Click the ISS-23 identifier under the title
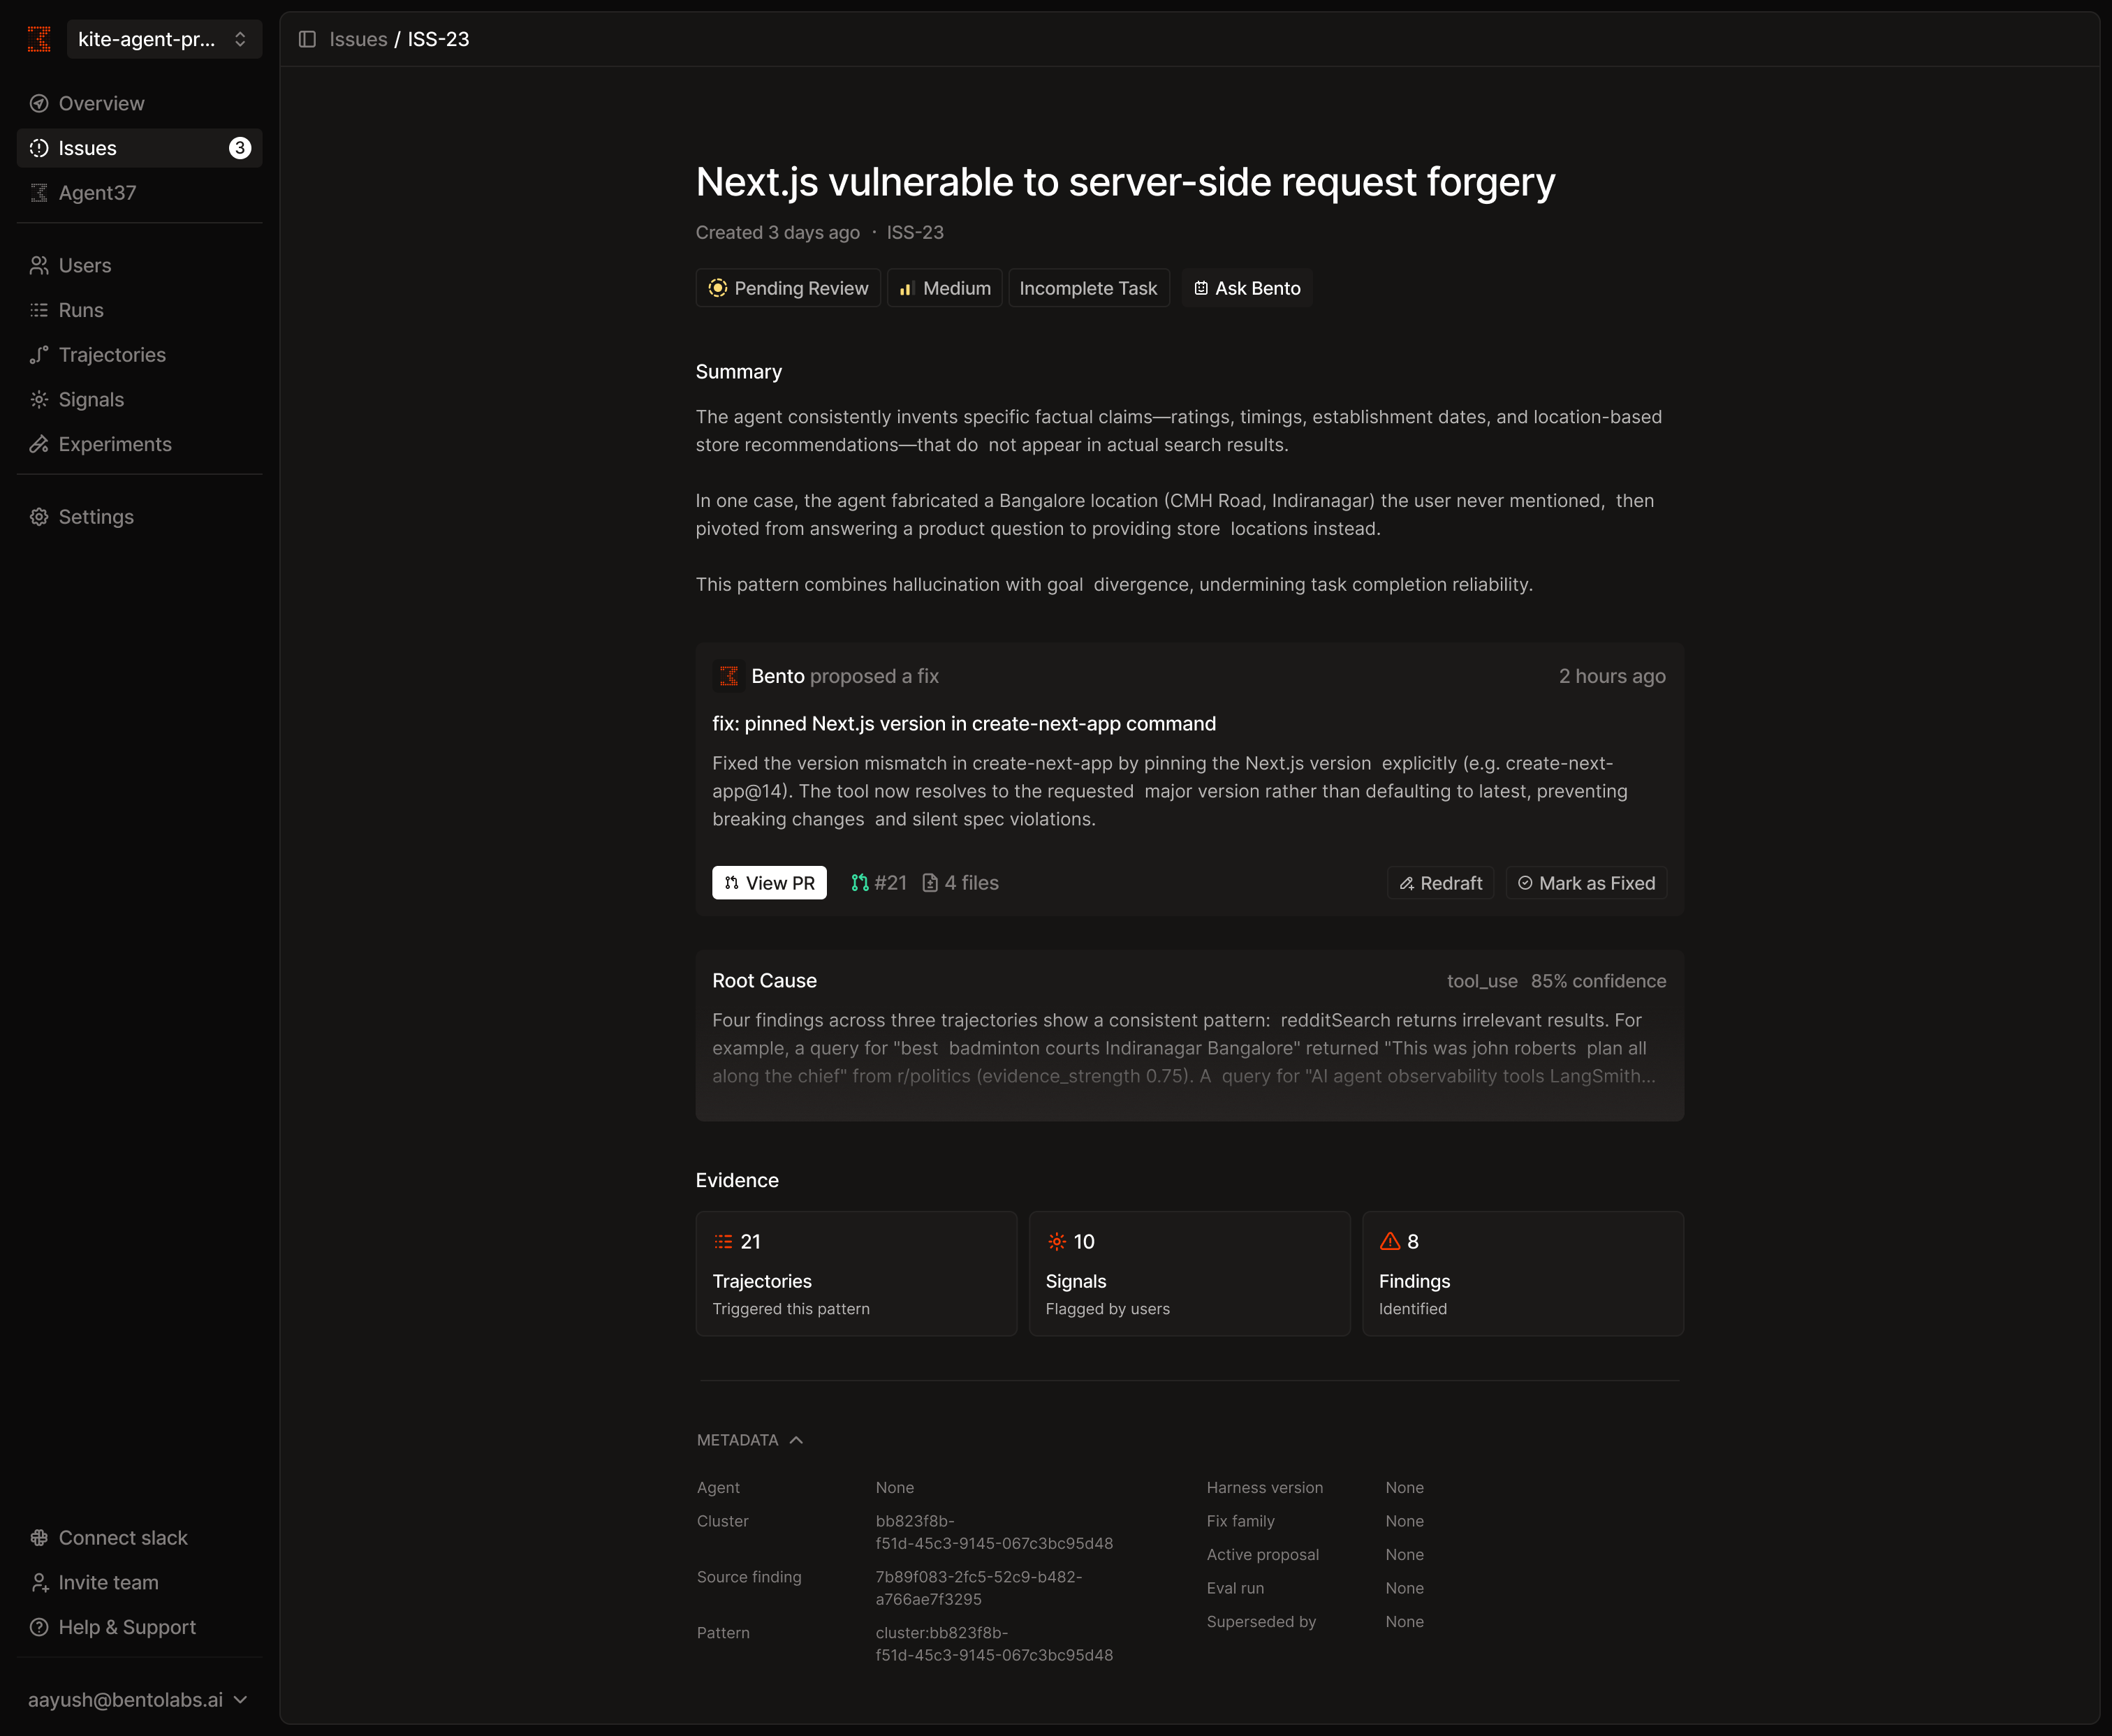The width and height of the screenshot is (2112, 1736). point(915,232)
